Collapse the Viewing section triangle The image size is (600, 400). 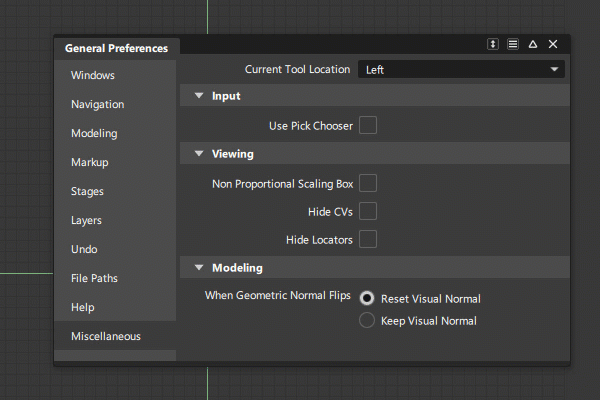pos(198,154)
